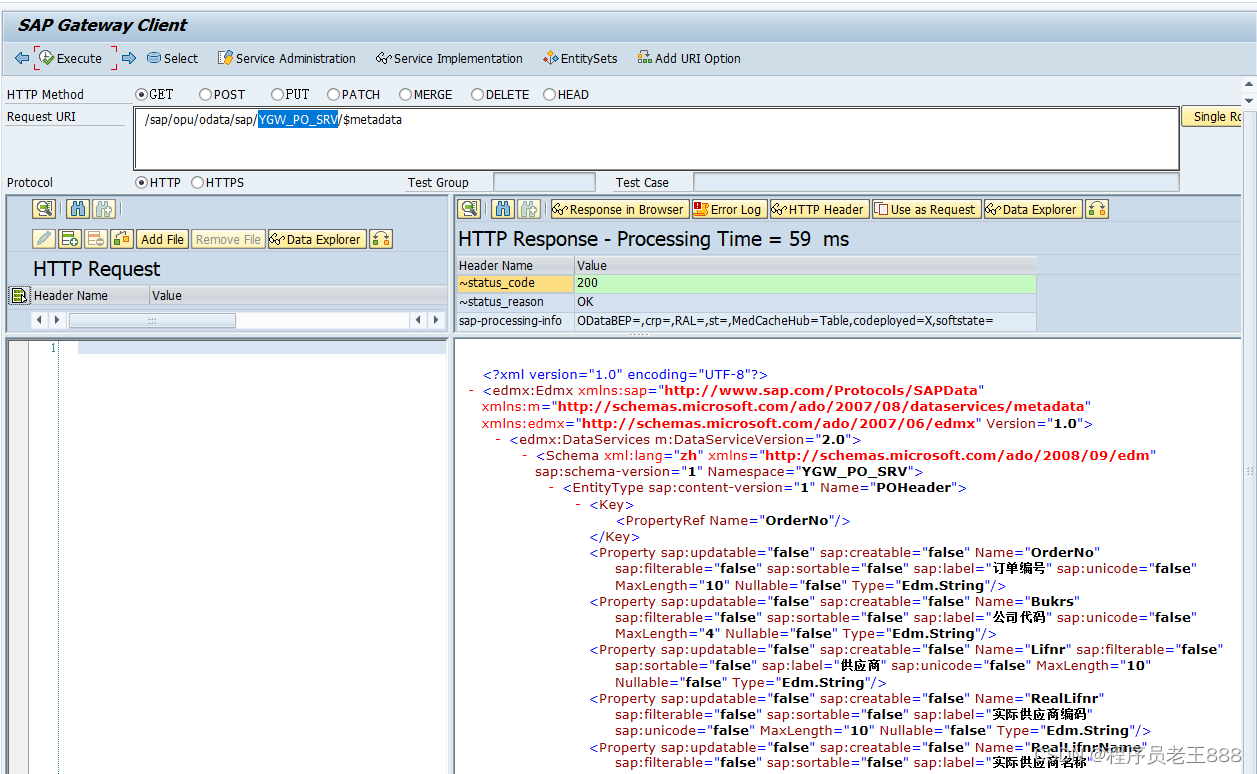Click the icon left of Add File
Screen dimensions: 1257x774
click(x=122, y=239)
